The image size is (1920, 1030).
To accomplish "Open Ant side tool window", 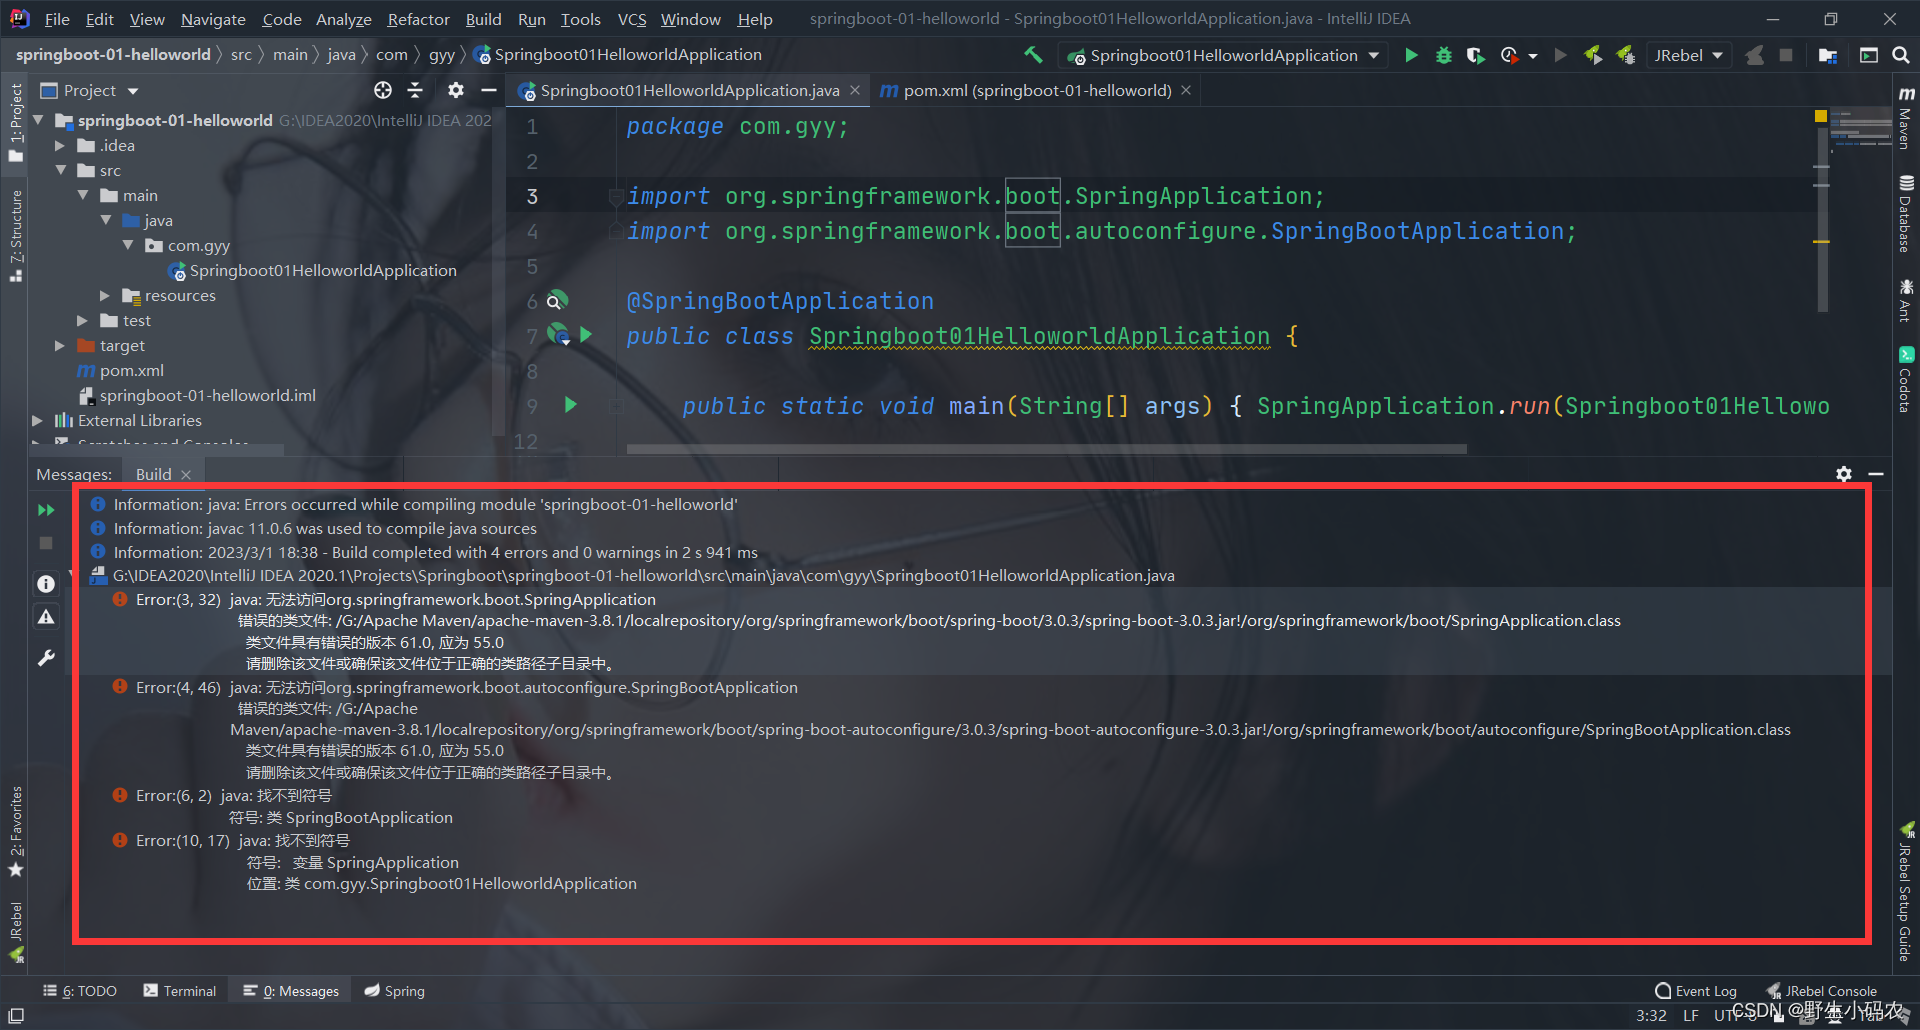I will tap(1906, 300).
